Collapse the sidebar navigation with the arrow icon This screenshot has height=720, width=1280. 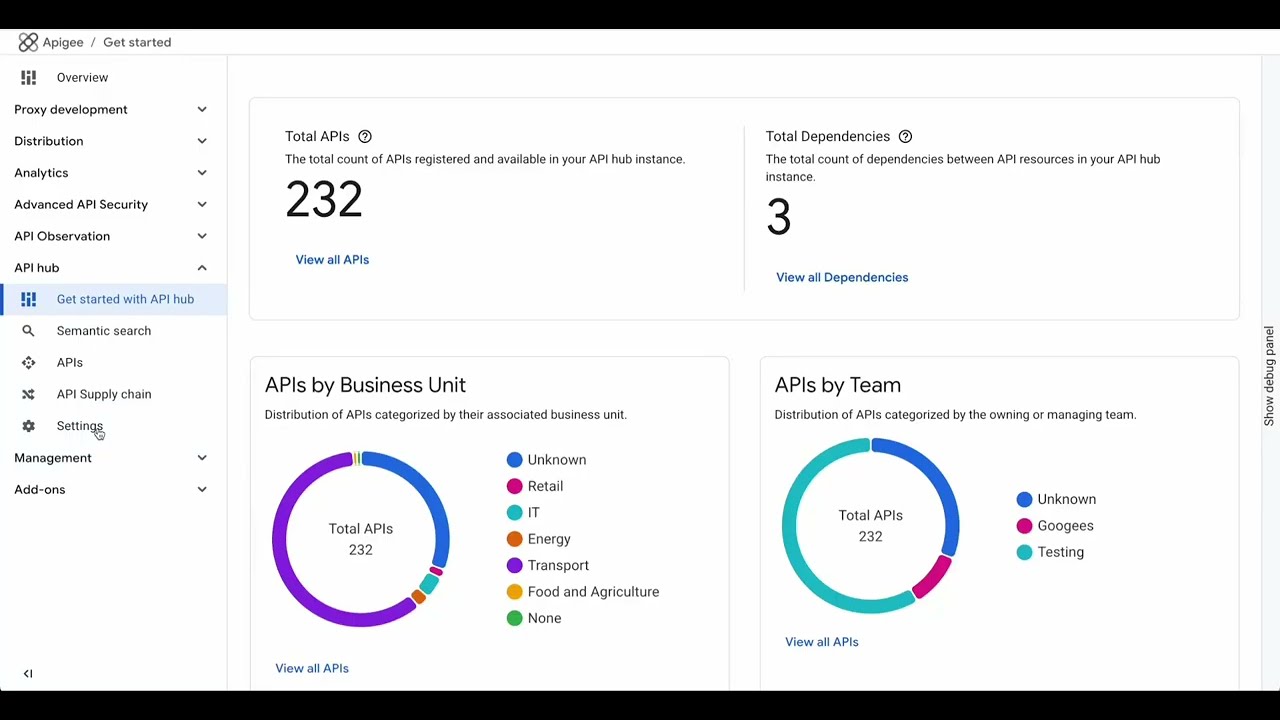28,674
